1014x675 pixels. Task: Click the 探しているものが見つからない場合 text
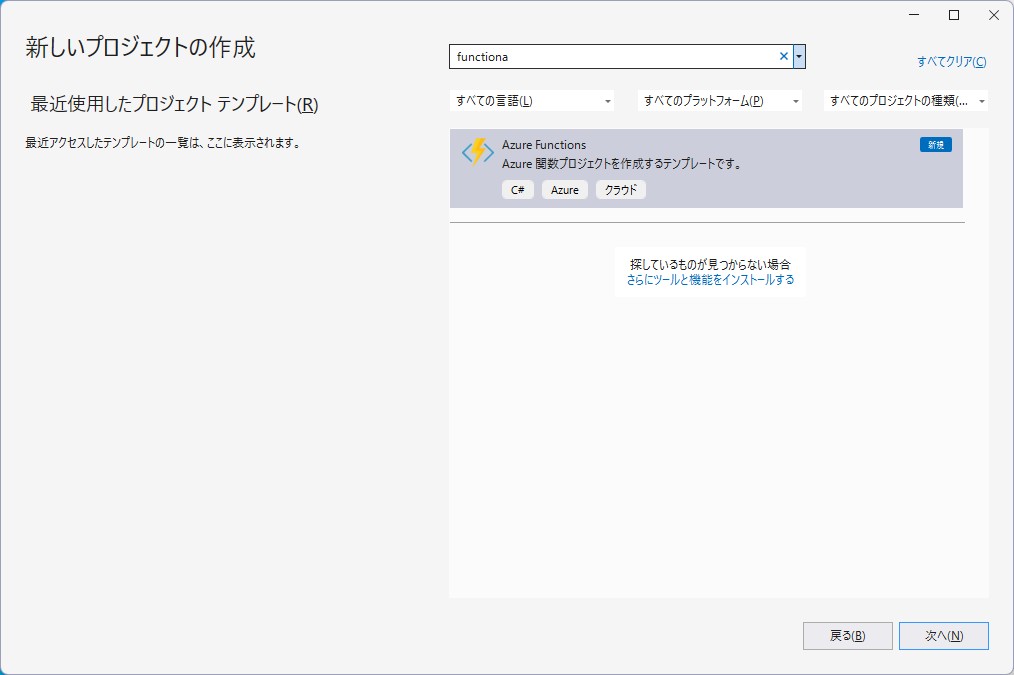(x=710, y=264)
